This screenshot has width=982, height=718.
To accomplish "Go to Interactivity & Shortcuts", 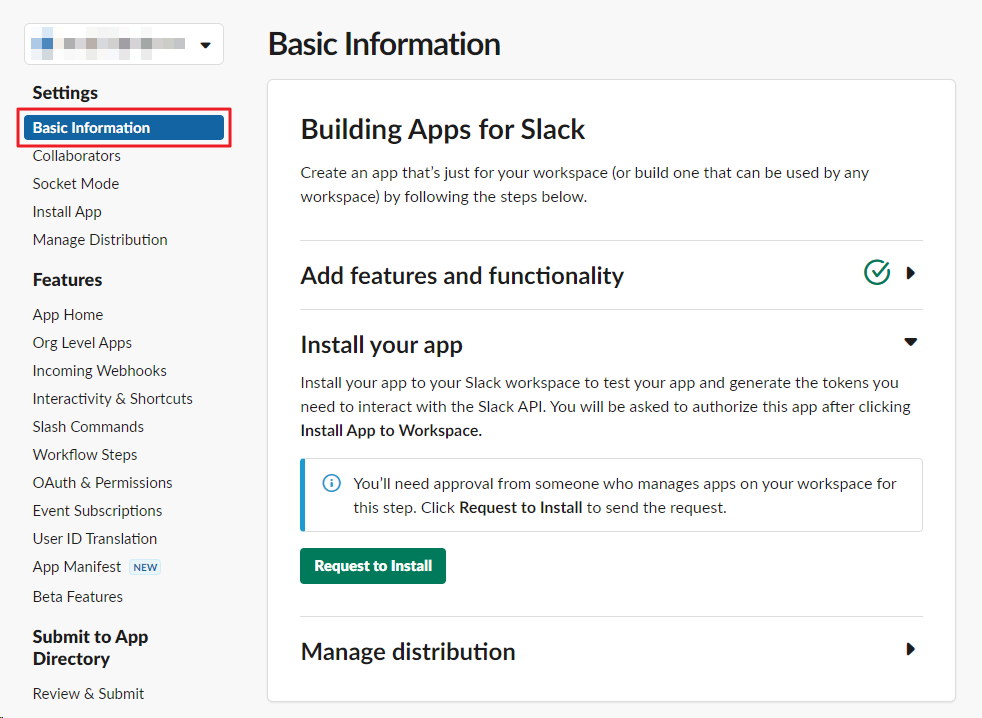I will pyautogui.click(x=113, y=398).
